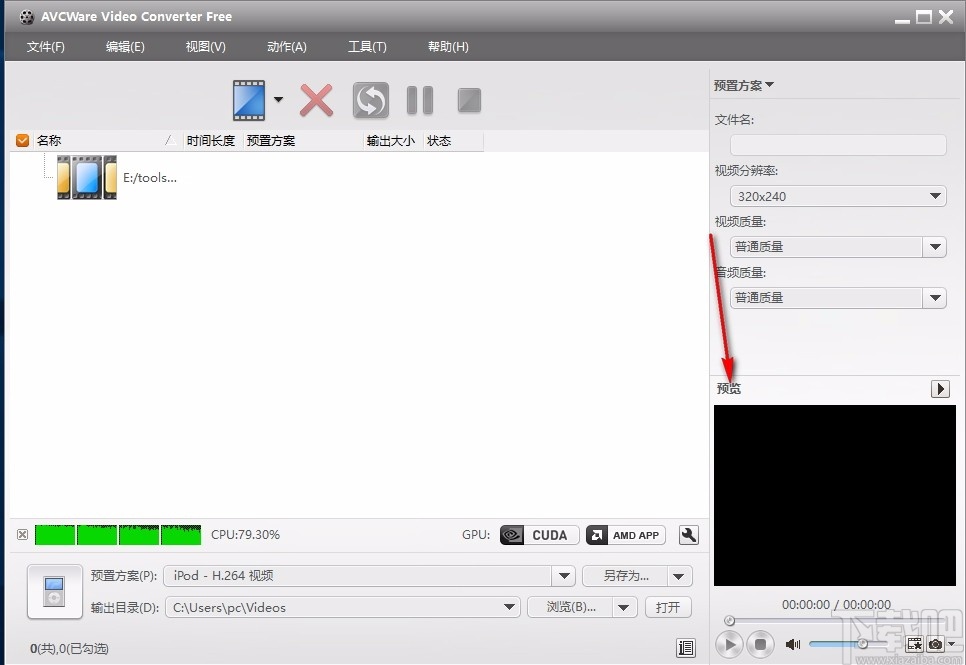Click the 打开 button to open output directory
Image resolution: width=966 pixels, height=665 pixels.
point(667,607)
